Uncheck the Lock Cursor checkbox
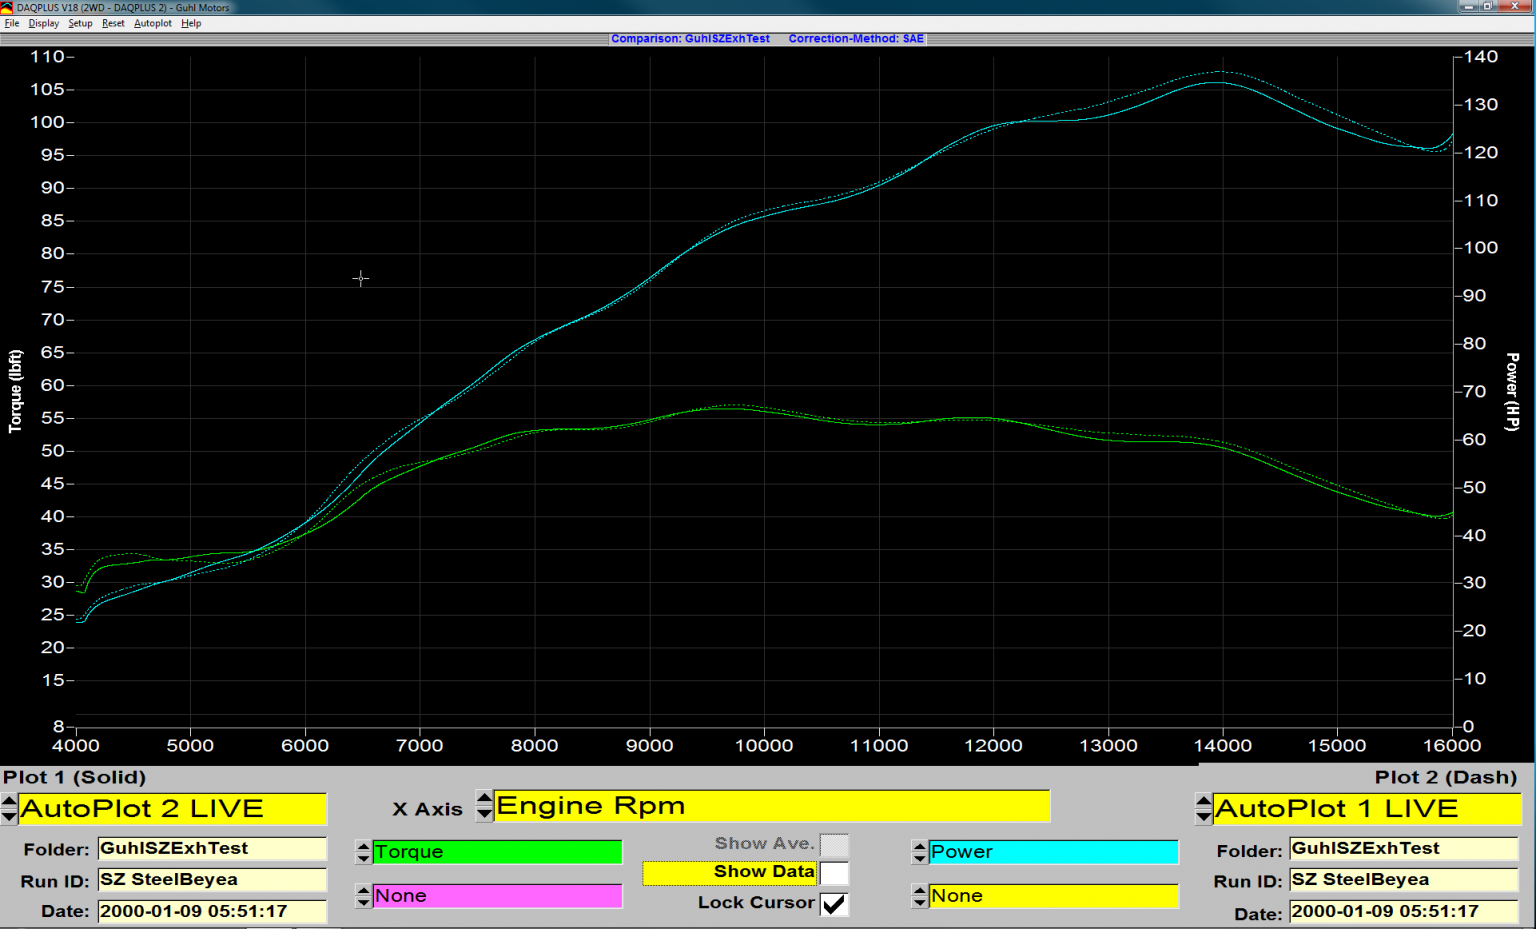This screenshot has width=1536, height=929. click(834, 904)
